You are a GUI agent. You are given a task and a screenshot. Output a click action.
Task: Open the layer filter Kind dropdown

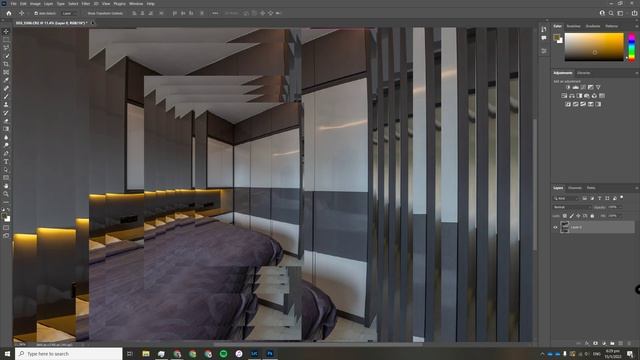567,198
